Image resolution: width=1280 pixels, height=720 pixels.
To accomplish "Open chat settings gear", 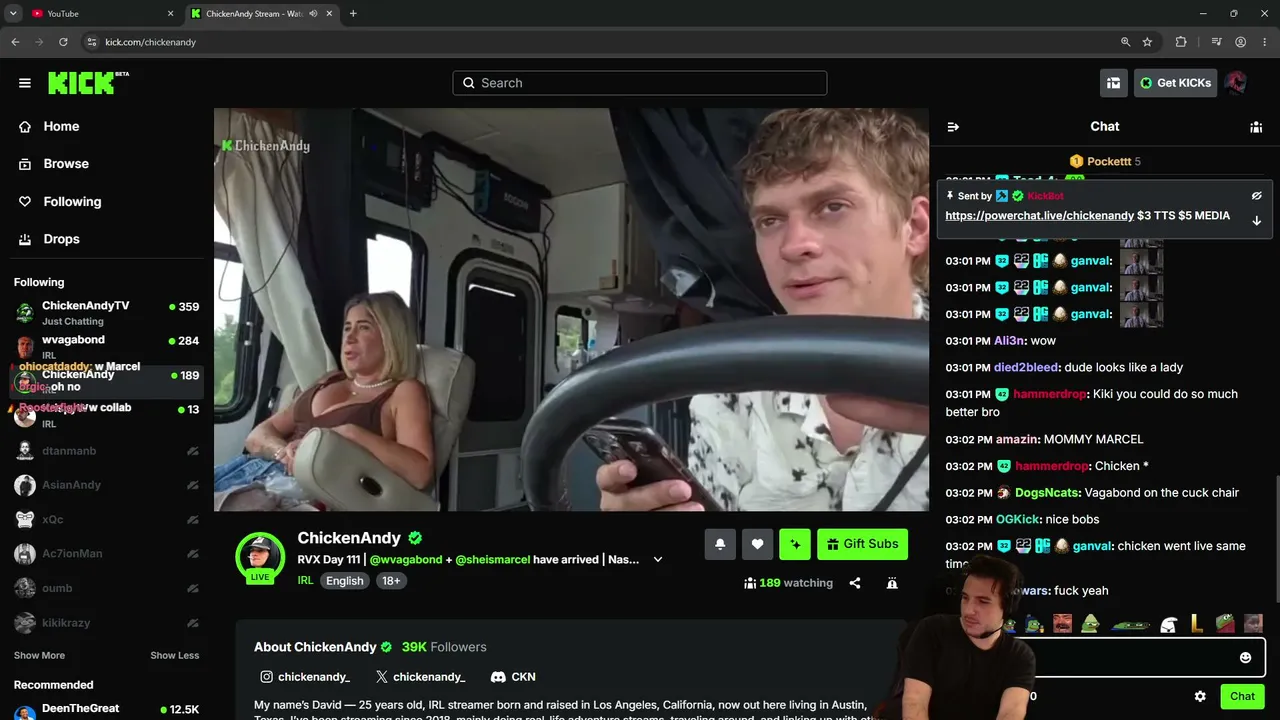I will tap(1200, 697).
